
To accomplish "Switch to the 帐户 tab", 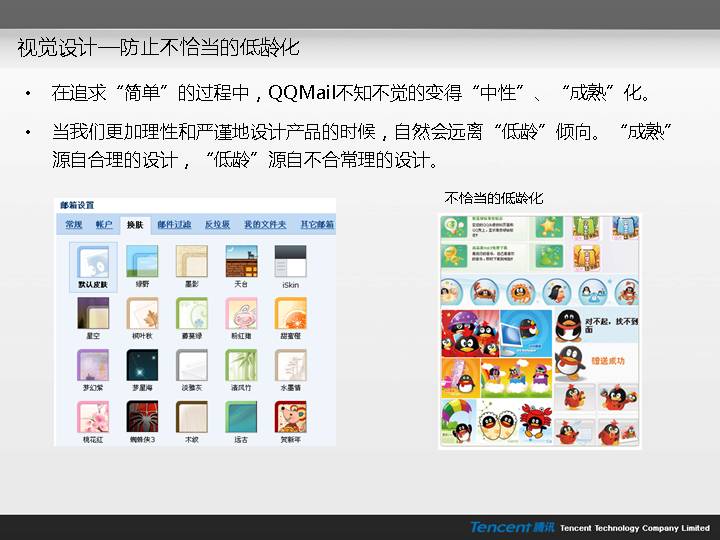I will [x=104, y=225].
